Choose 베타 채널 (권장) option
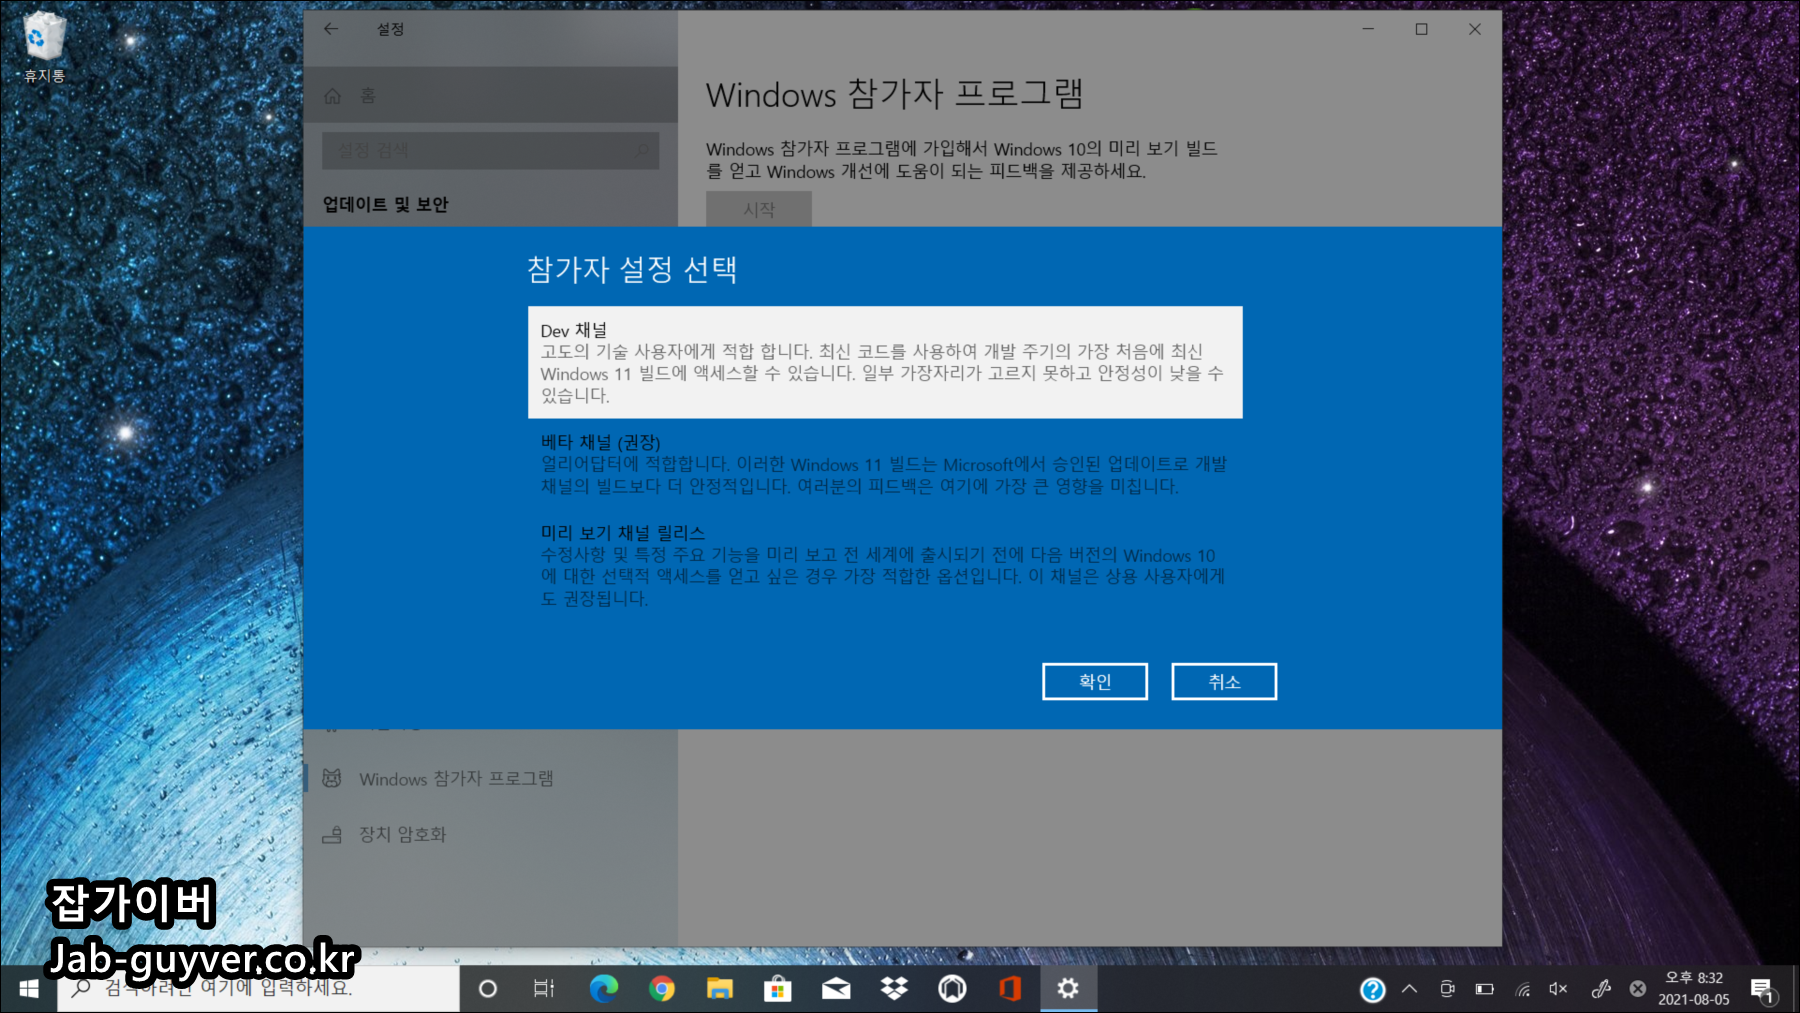The height and width of the screenshot is (1013, 1800). coord(885,464)
